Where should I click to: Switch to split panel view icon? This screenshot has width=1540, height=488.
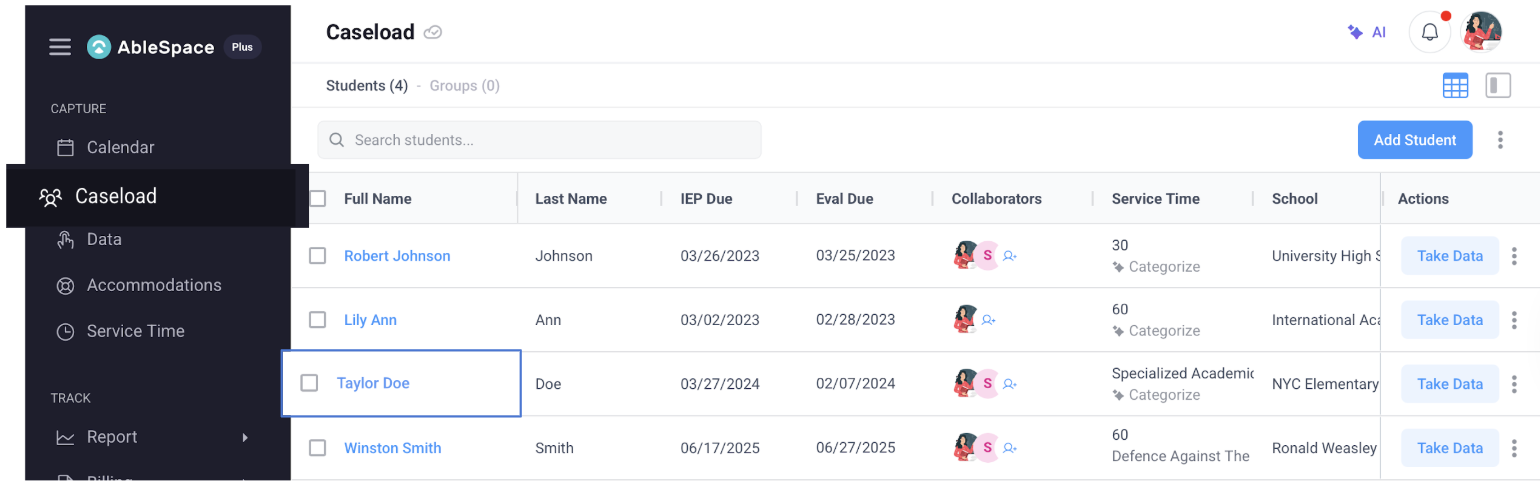click(1498, 86)
